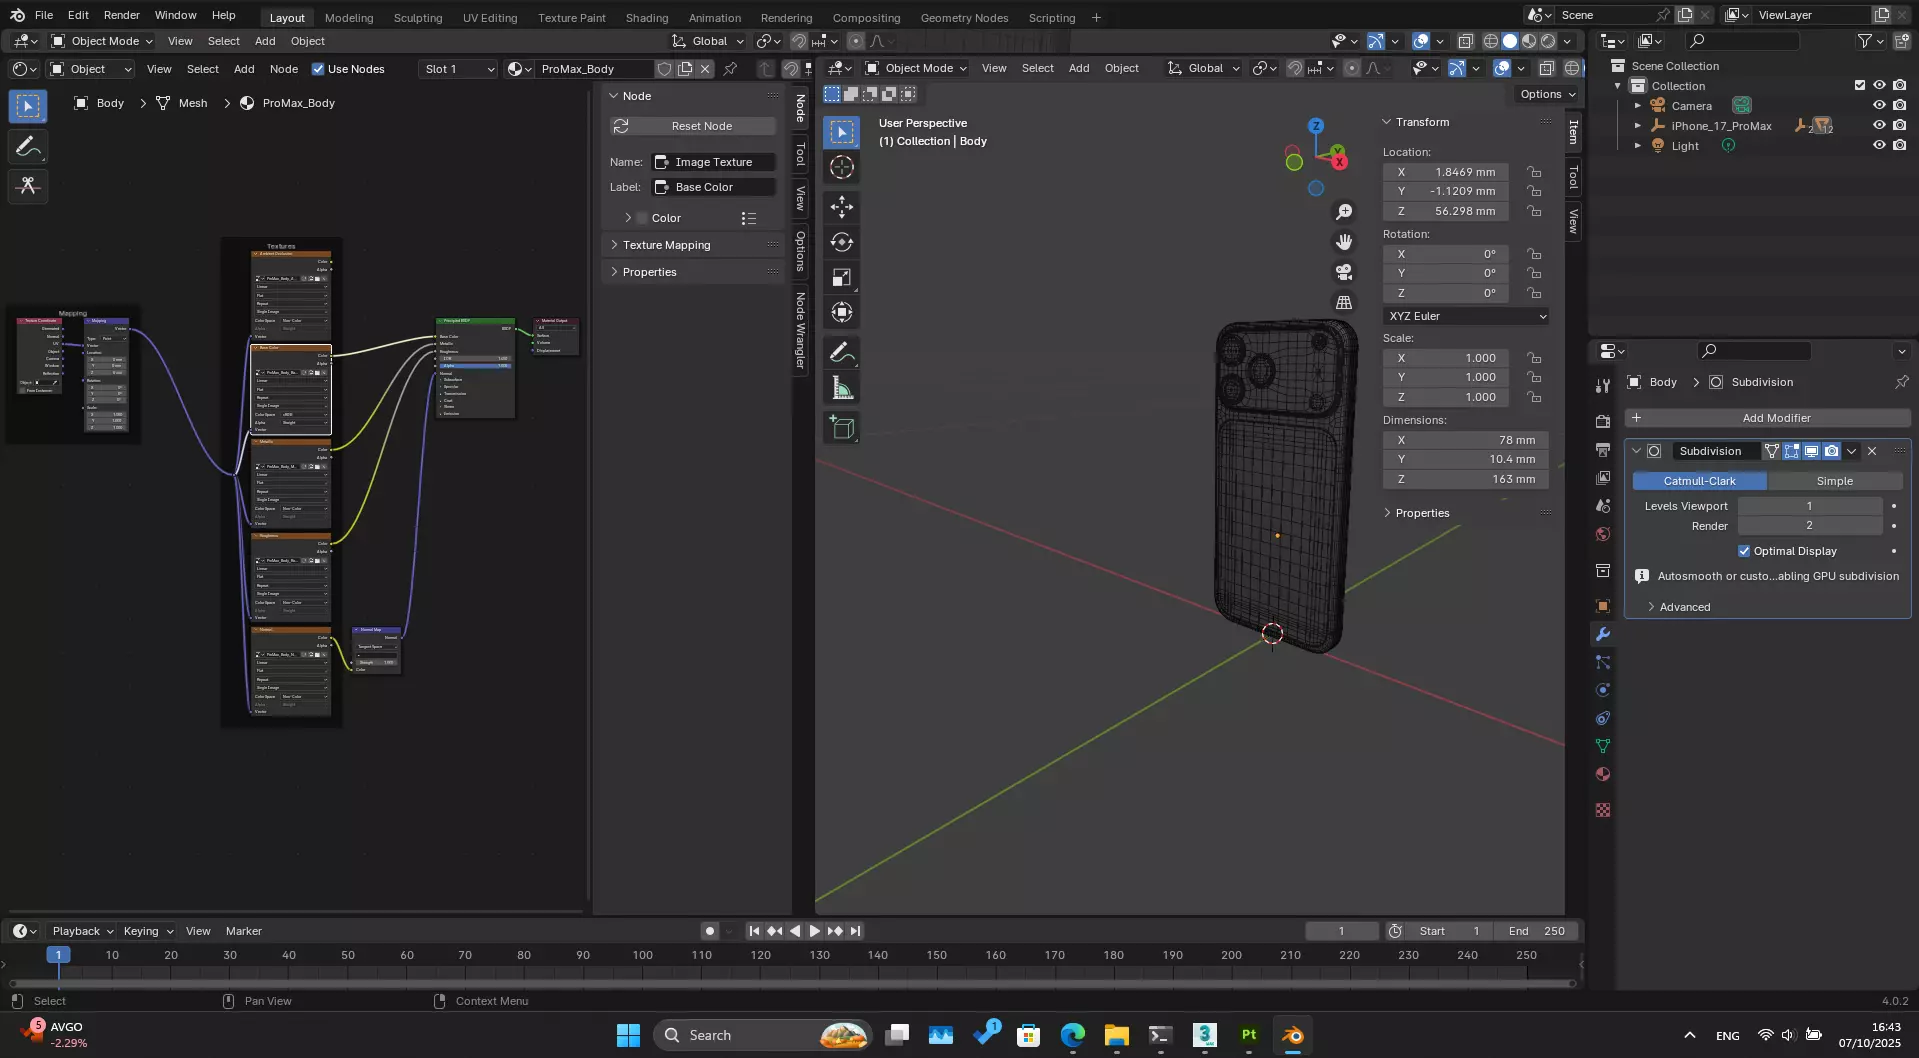
Task: Switch to the Shading workspace tab
Action: [x=647, y=17]
